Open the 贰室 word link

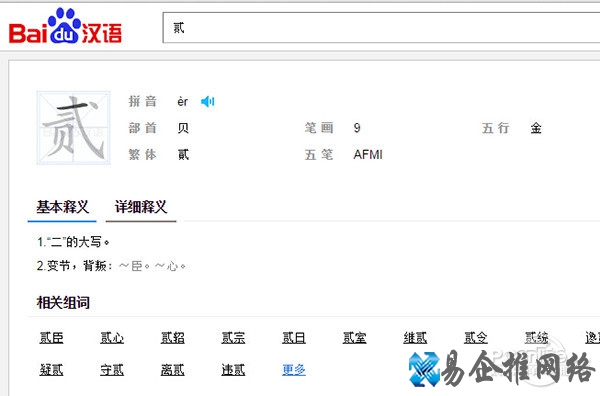(x=354, y=338)
